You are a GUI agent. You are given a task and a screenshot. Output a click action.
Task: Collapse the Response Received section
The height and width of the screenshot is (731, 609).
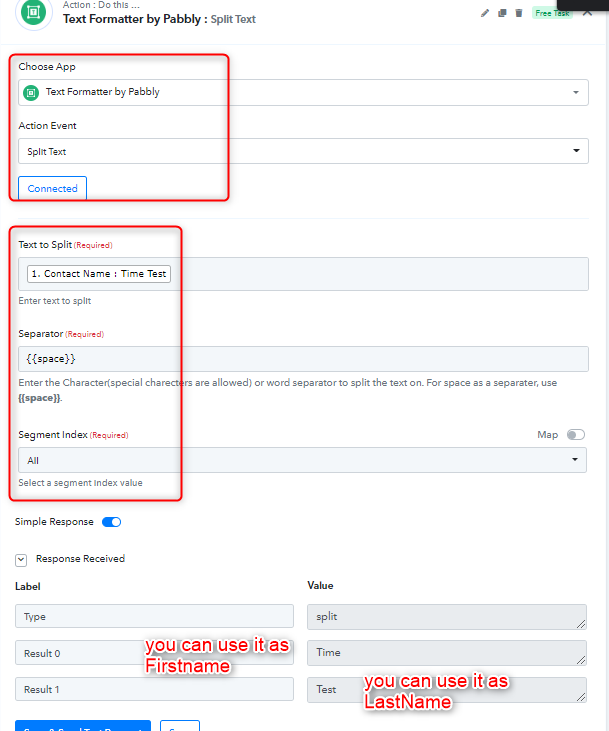pos(21,559)
